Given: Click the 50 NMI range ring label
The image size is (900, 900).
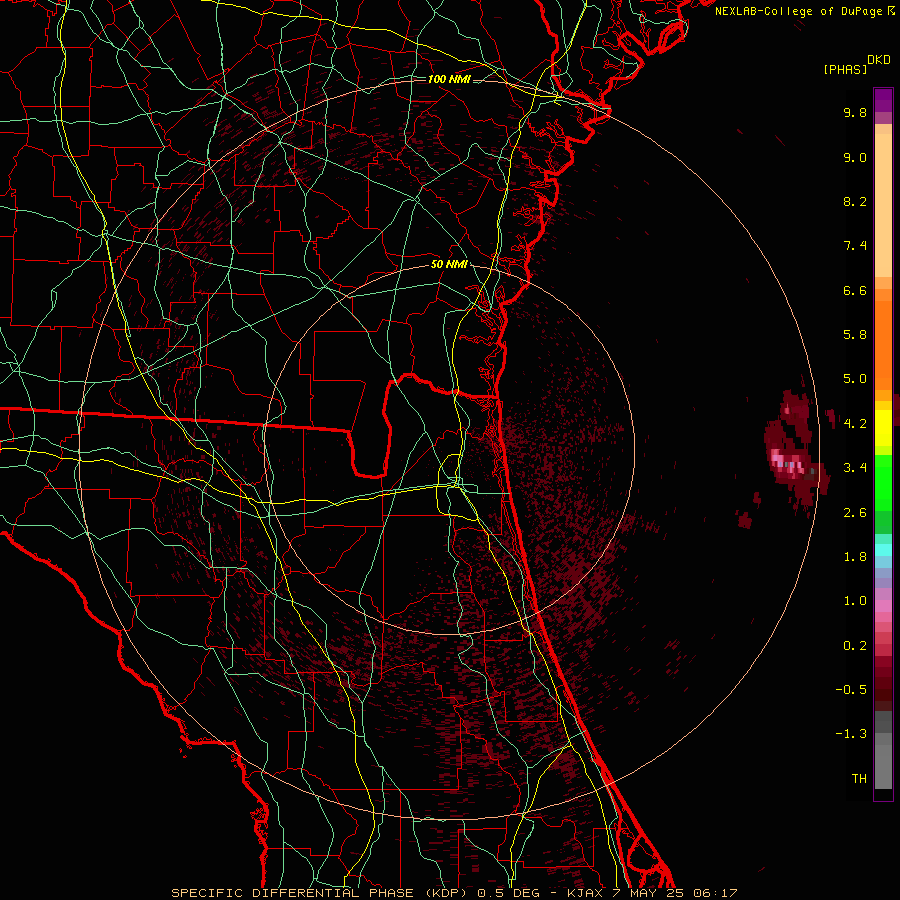Looking at the screenshot, I should pos(449,265).
